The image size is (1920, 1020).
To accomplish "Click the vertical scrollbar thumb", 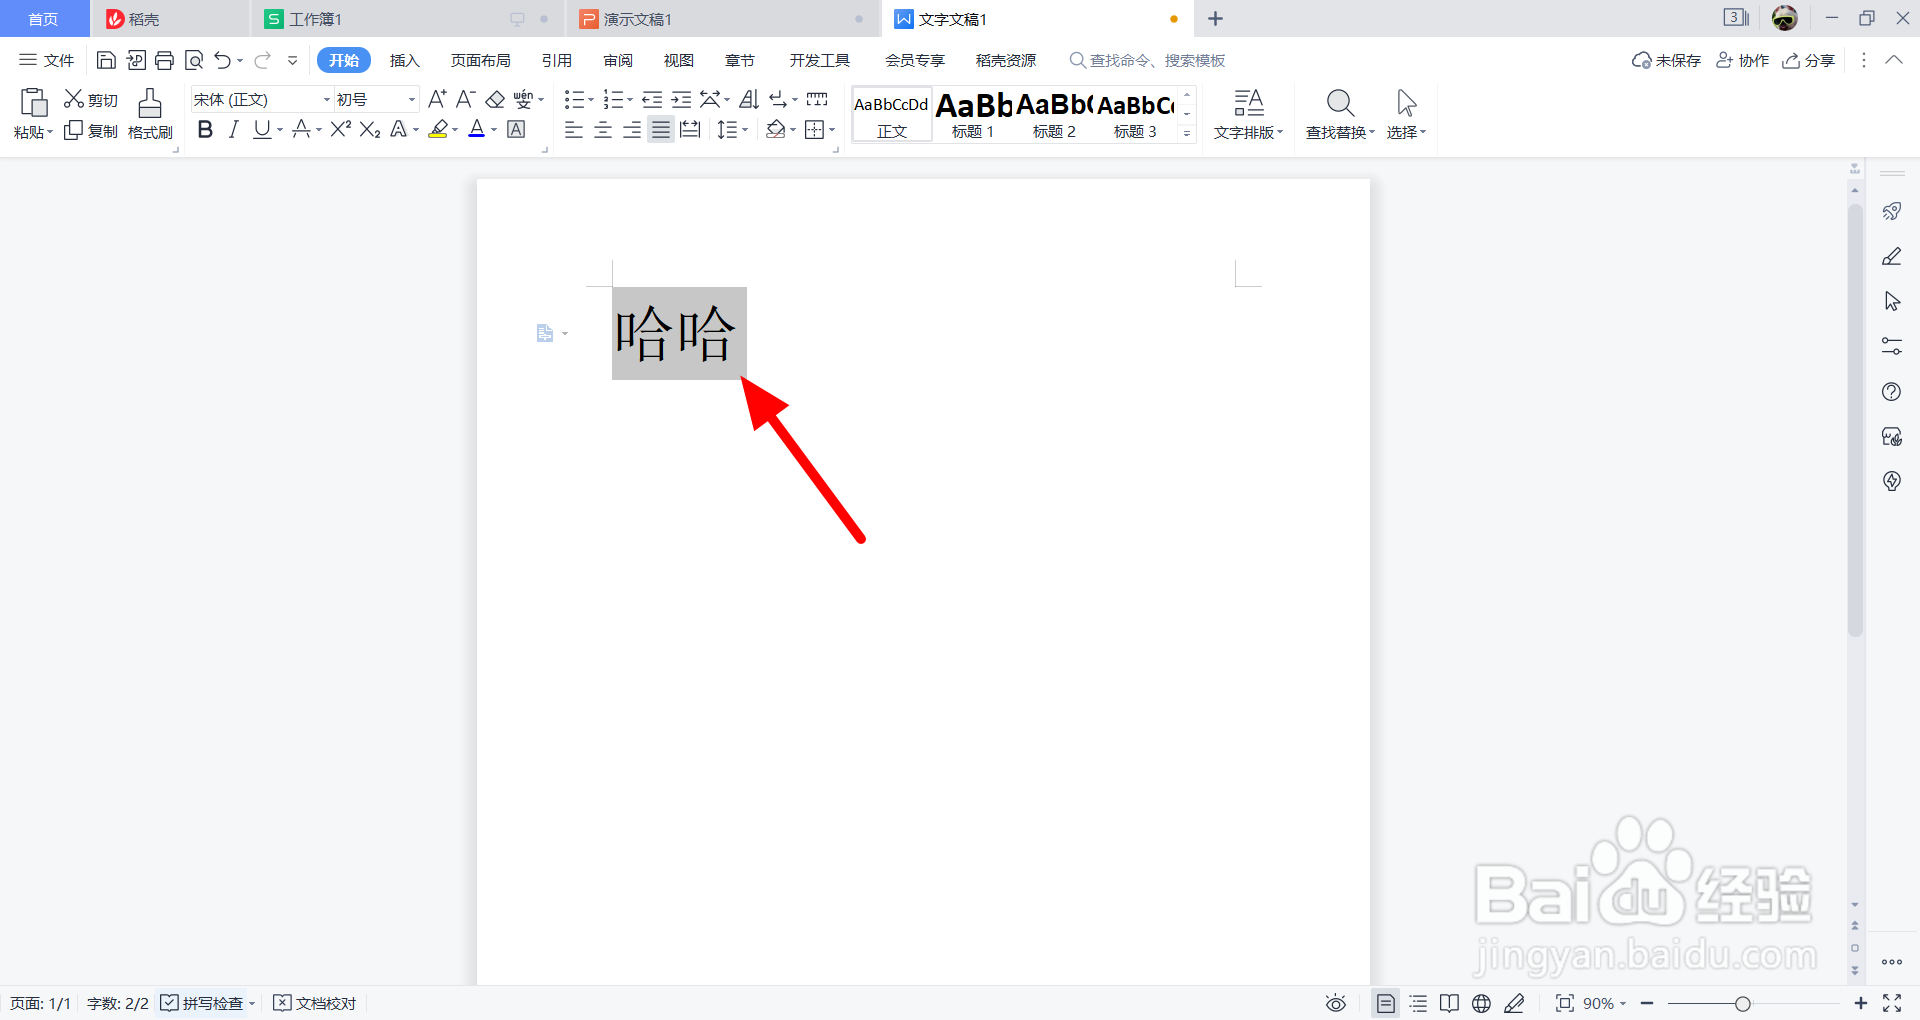I will 1855,420.
